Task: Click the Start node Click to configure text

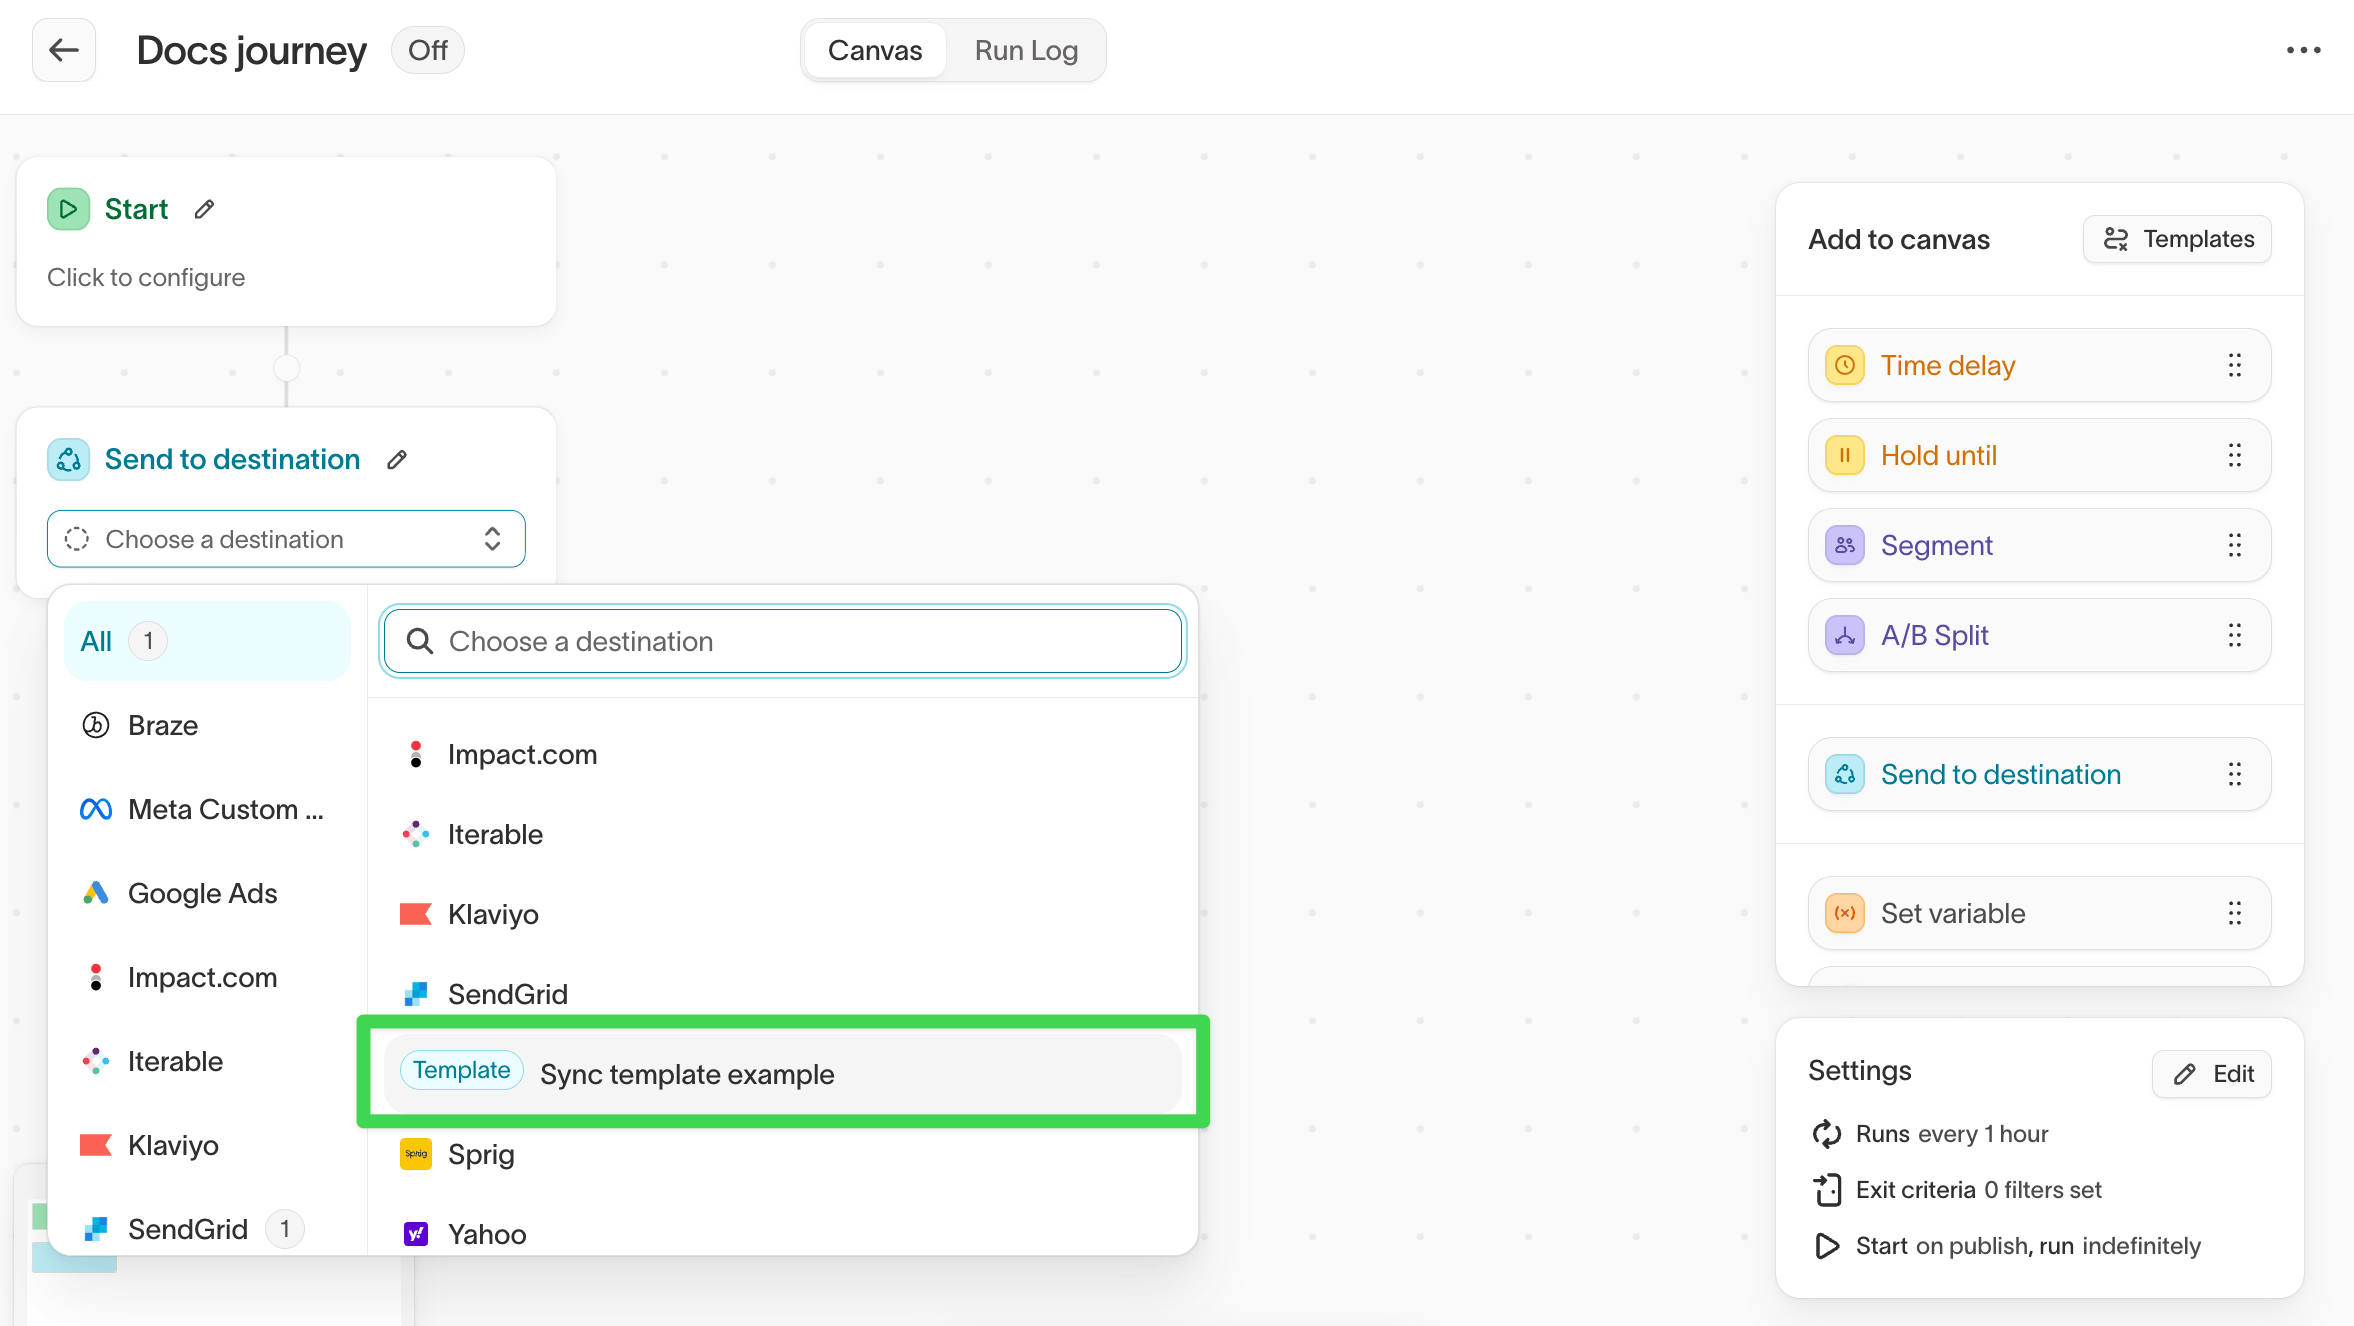Action: 146,277
